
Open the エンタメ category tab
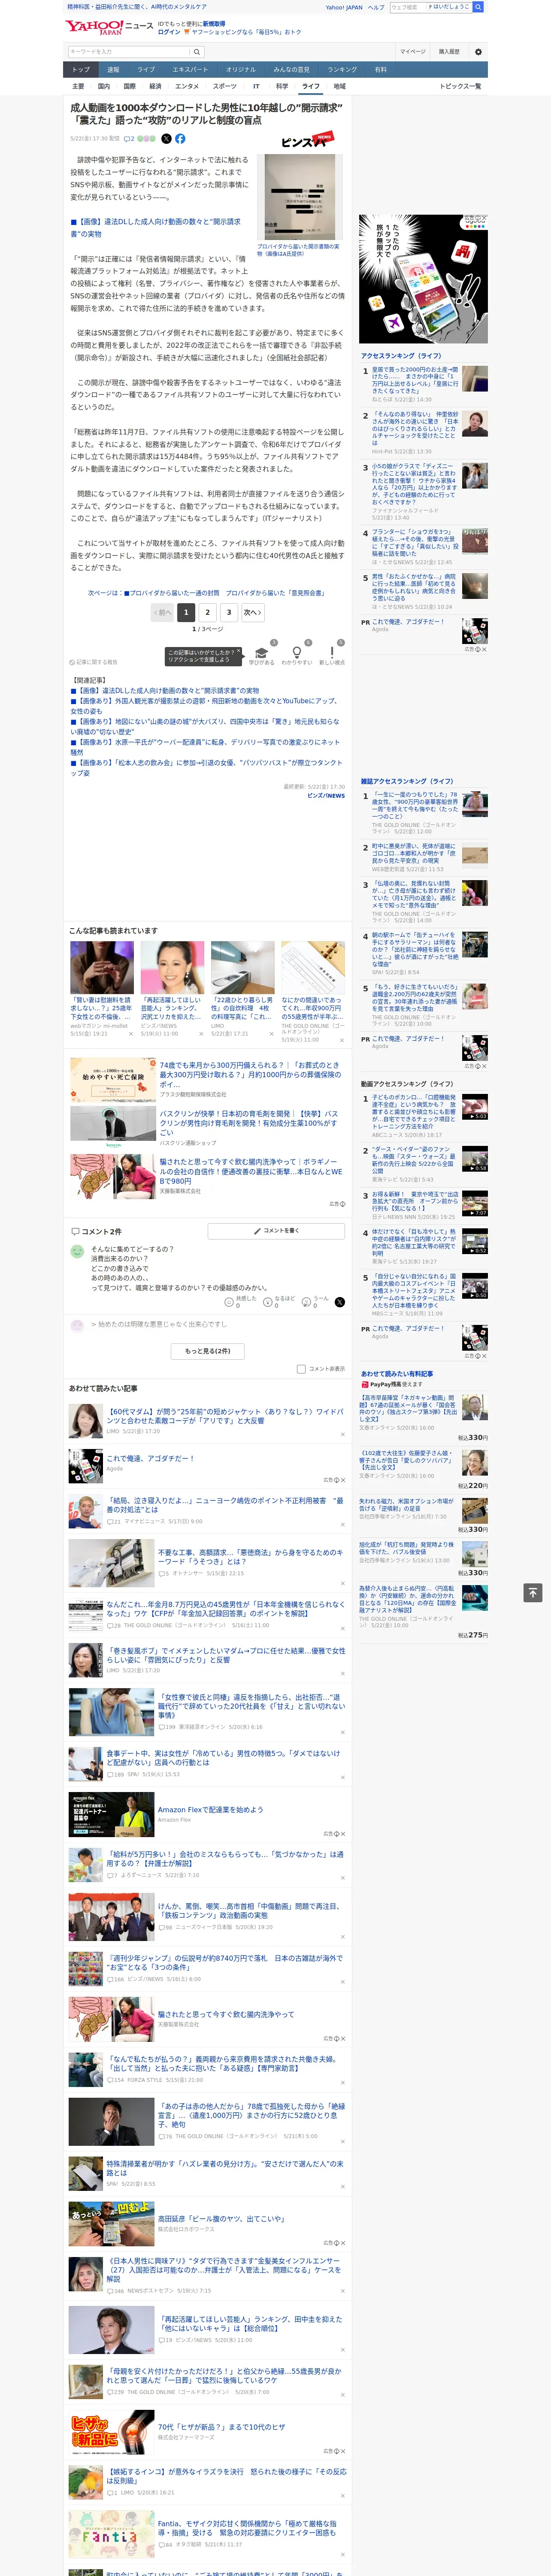(187, 86)
